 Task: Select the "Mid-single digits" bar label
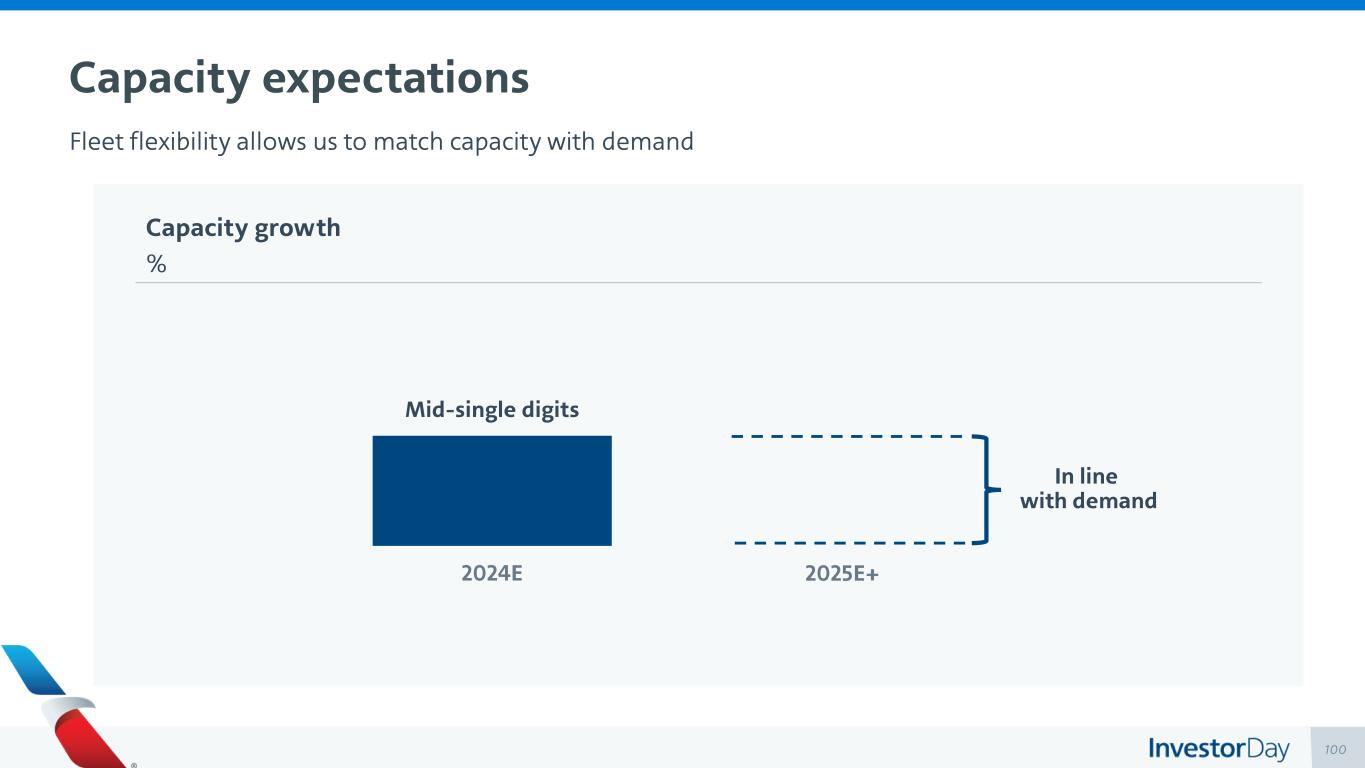pyautogui.click(x=491, y=410)
